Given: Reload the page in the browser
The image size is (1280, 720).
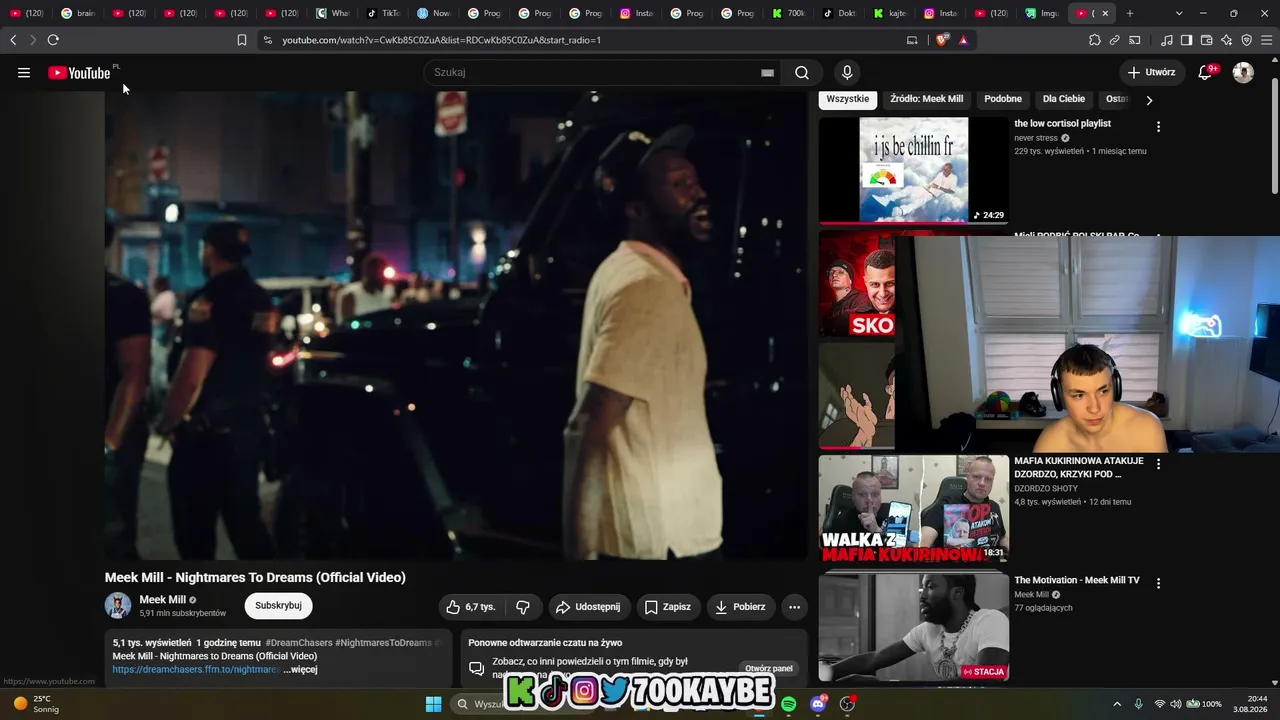Looking at the screenshot, I should tap(53, 40).
